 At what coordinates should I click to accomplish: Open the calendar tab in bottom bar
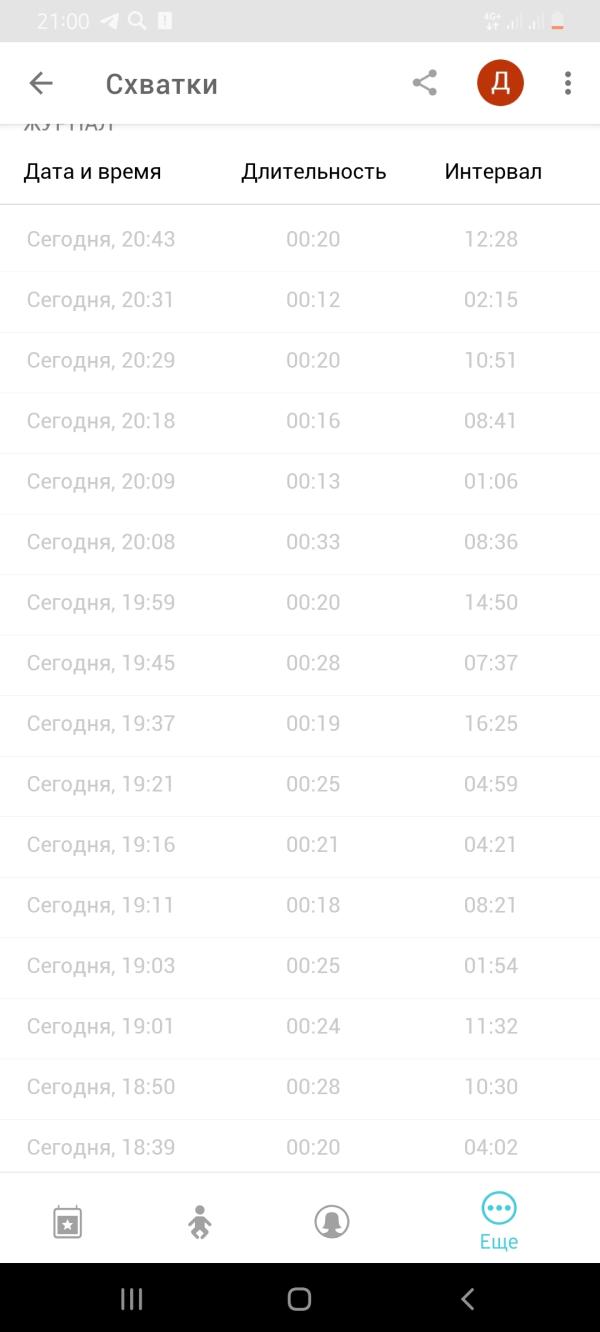click(67, 1221)
